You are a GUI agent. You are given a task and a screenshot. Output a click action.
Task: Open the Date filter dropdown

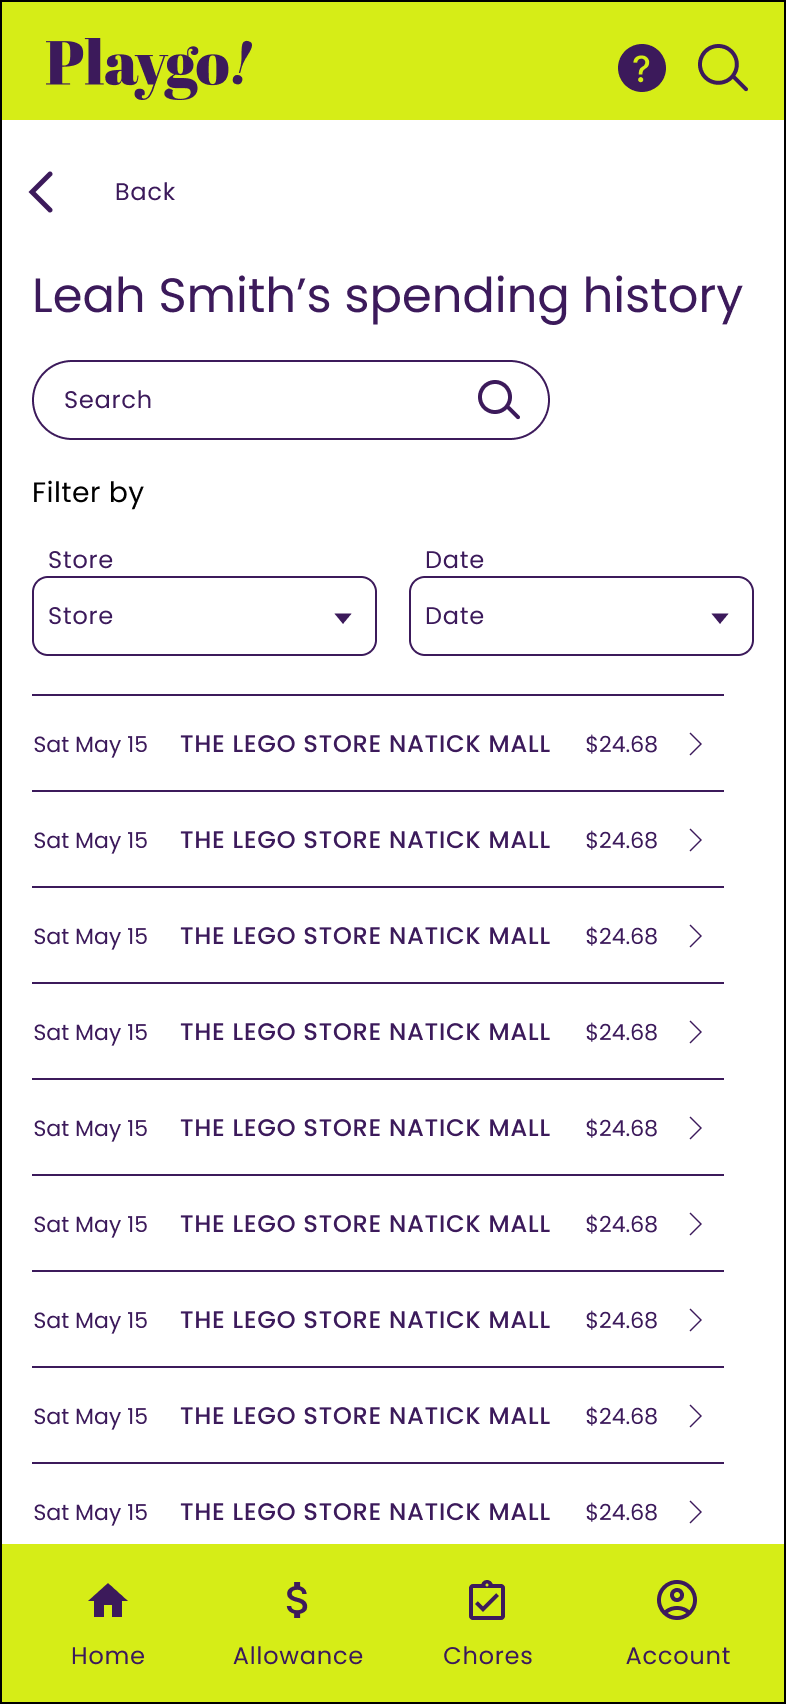581,616
